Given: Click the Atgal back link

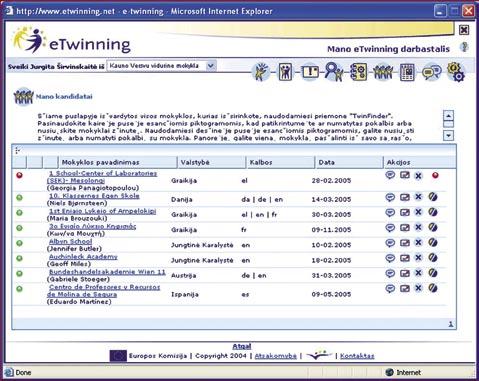Looking at the screenshot, I should coord(241,346).
